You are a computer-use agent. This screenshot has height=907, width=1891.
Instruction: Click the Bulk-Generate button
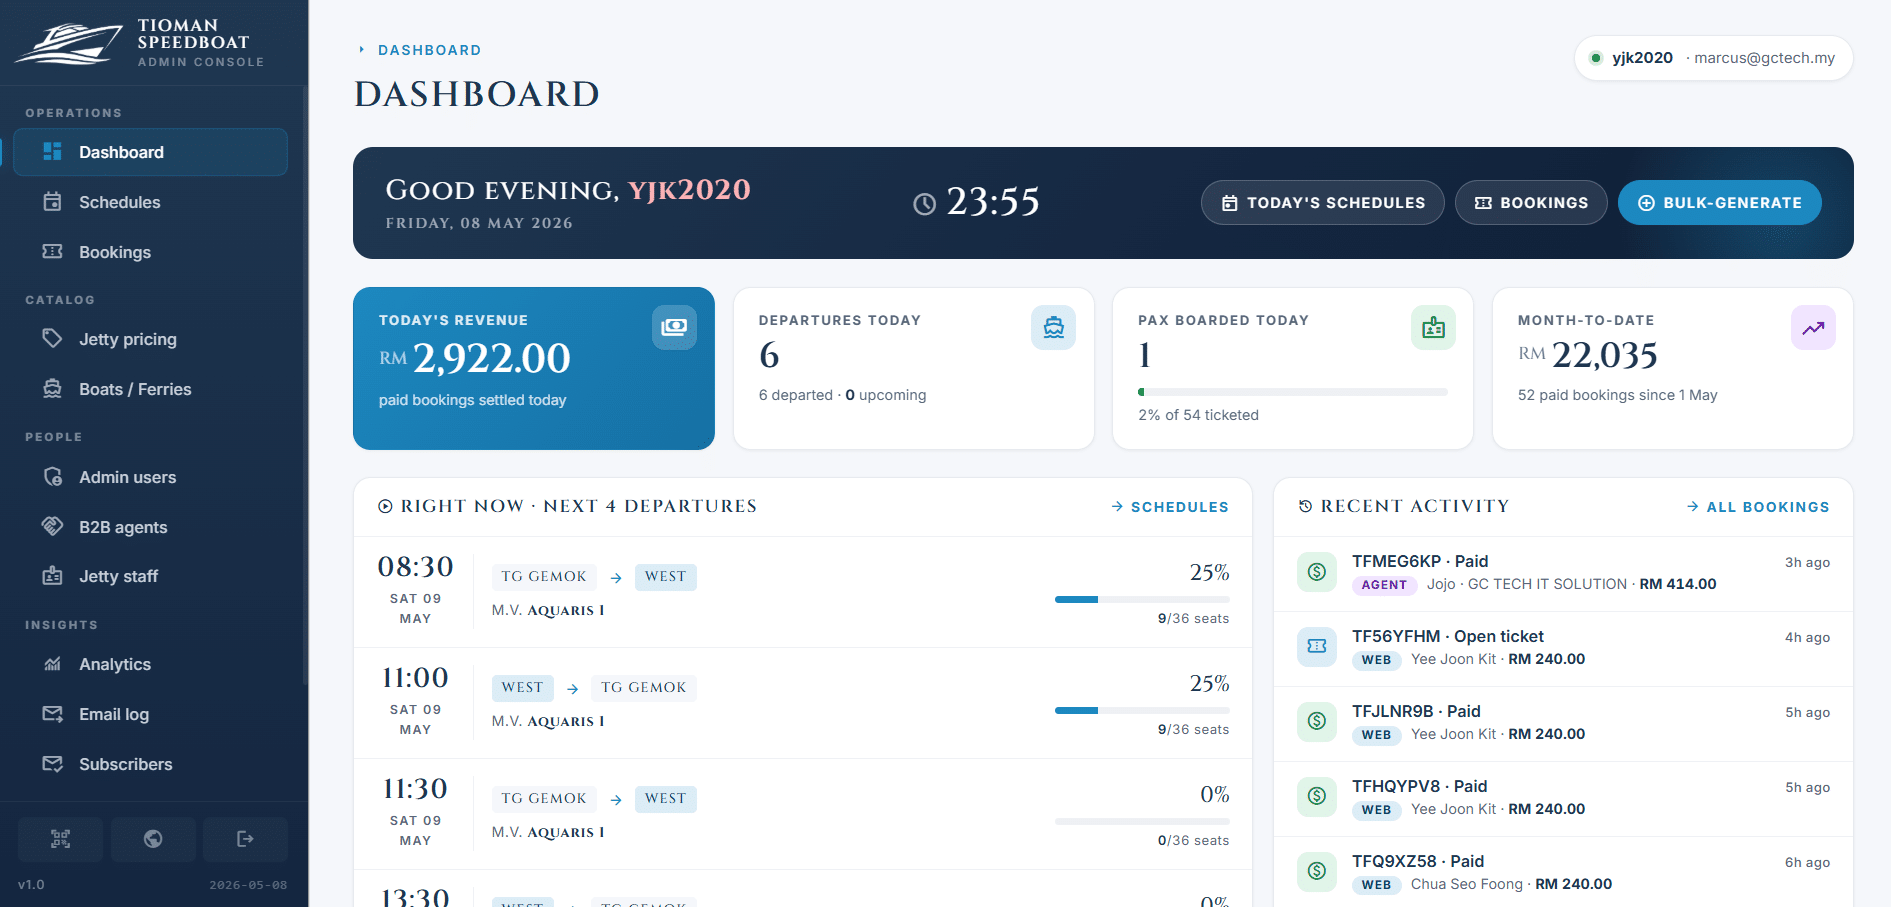[1720, 203]
